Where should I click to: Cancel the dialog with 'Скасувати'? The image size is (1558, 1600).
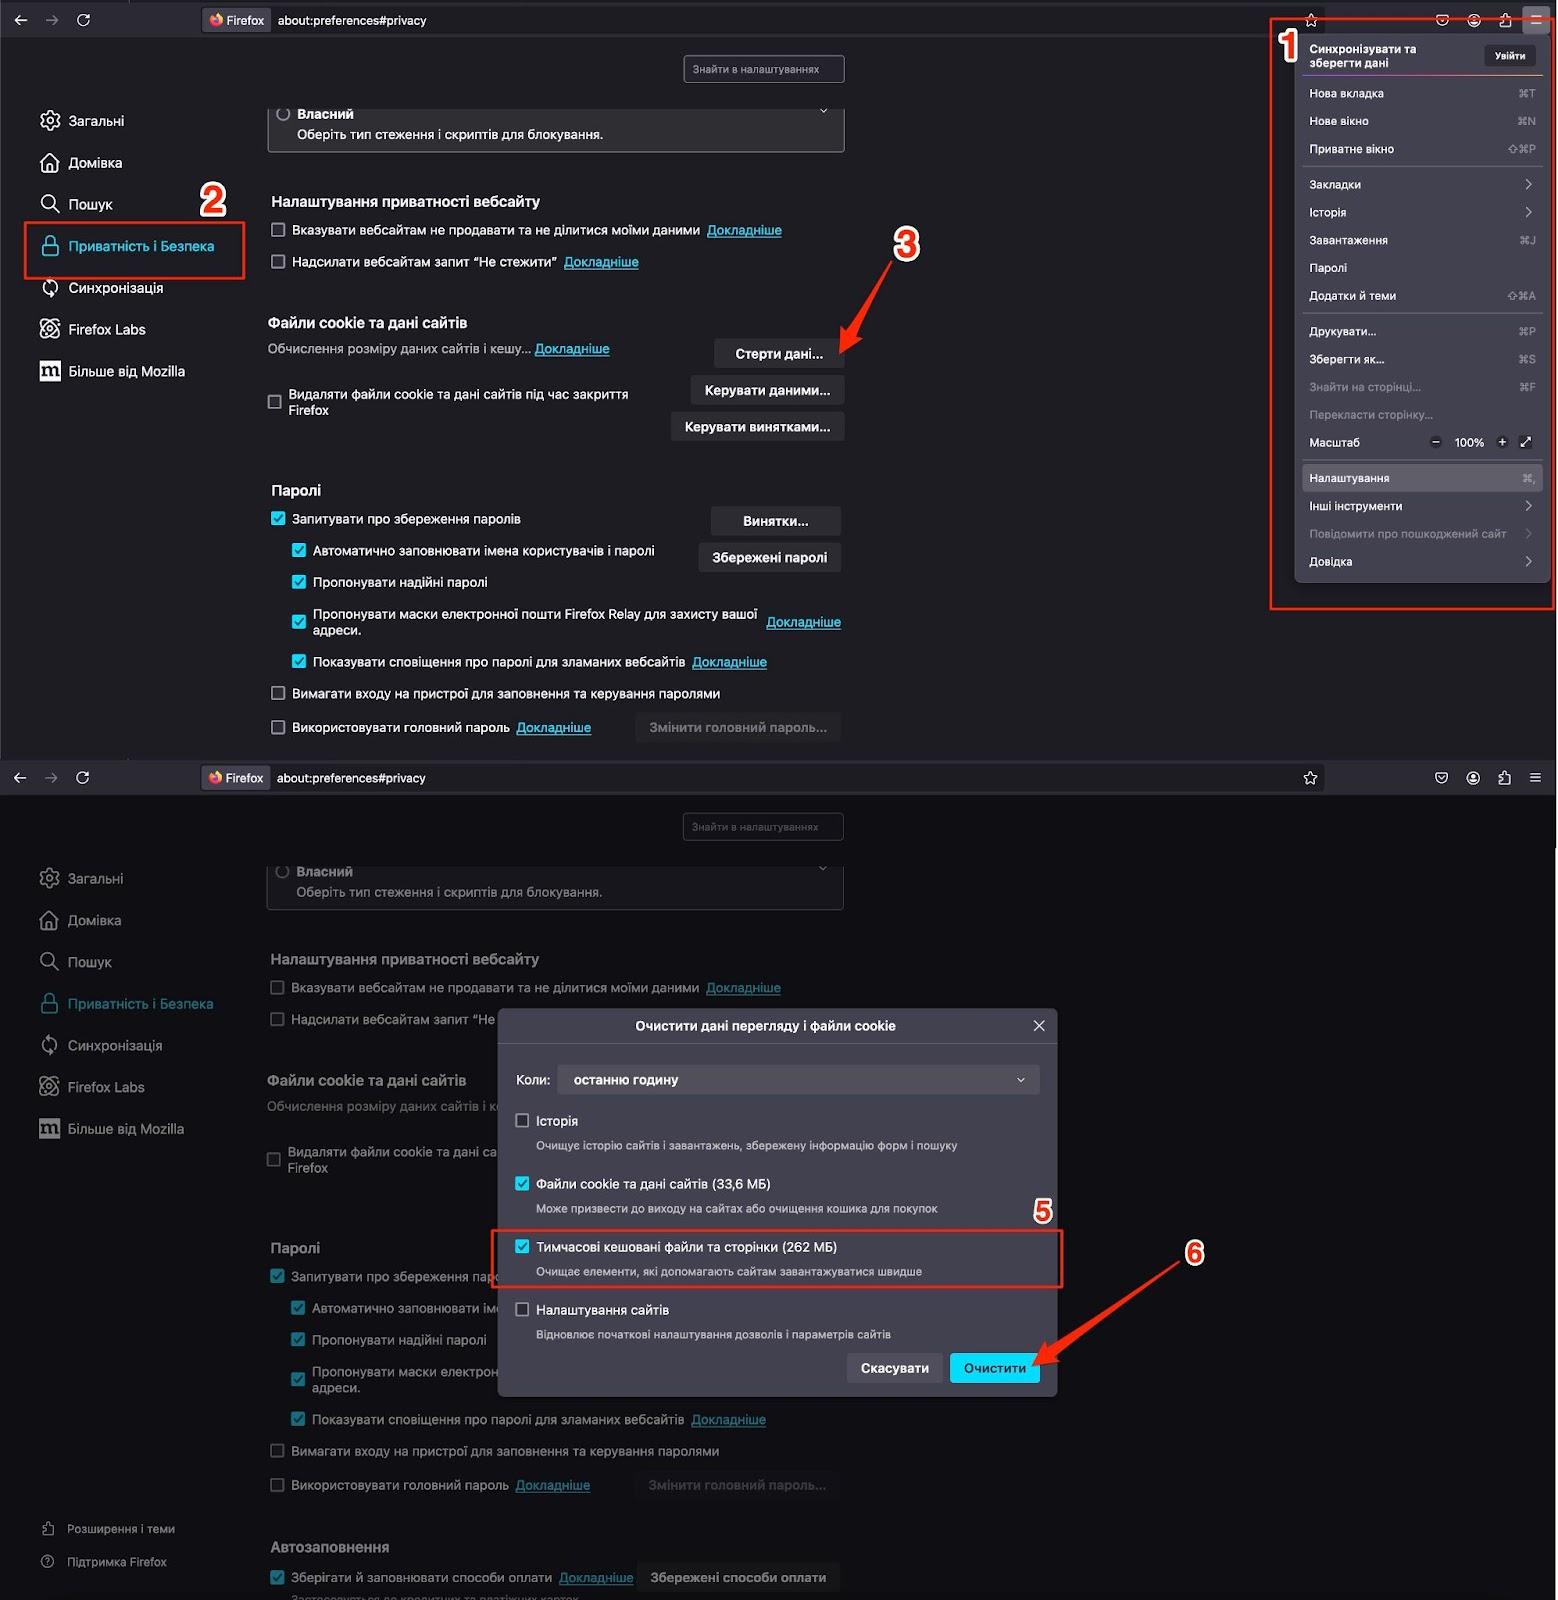[x=895, y=1368]
